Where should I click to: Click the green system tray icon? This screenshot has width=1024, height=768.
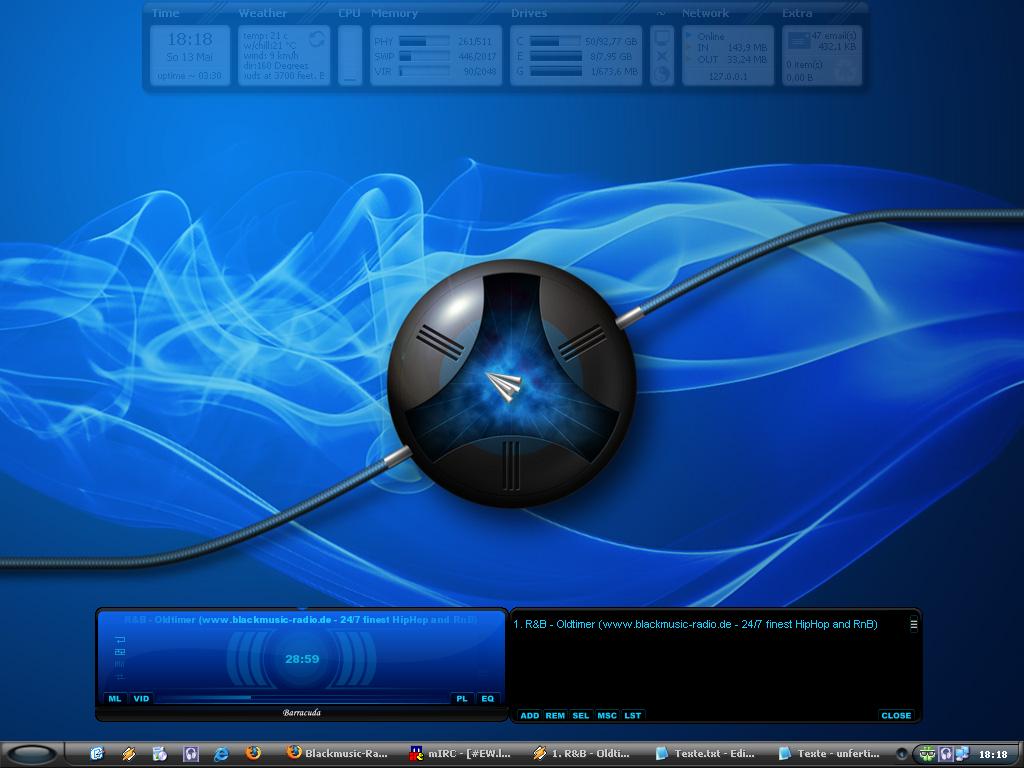927,754
